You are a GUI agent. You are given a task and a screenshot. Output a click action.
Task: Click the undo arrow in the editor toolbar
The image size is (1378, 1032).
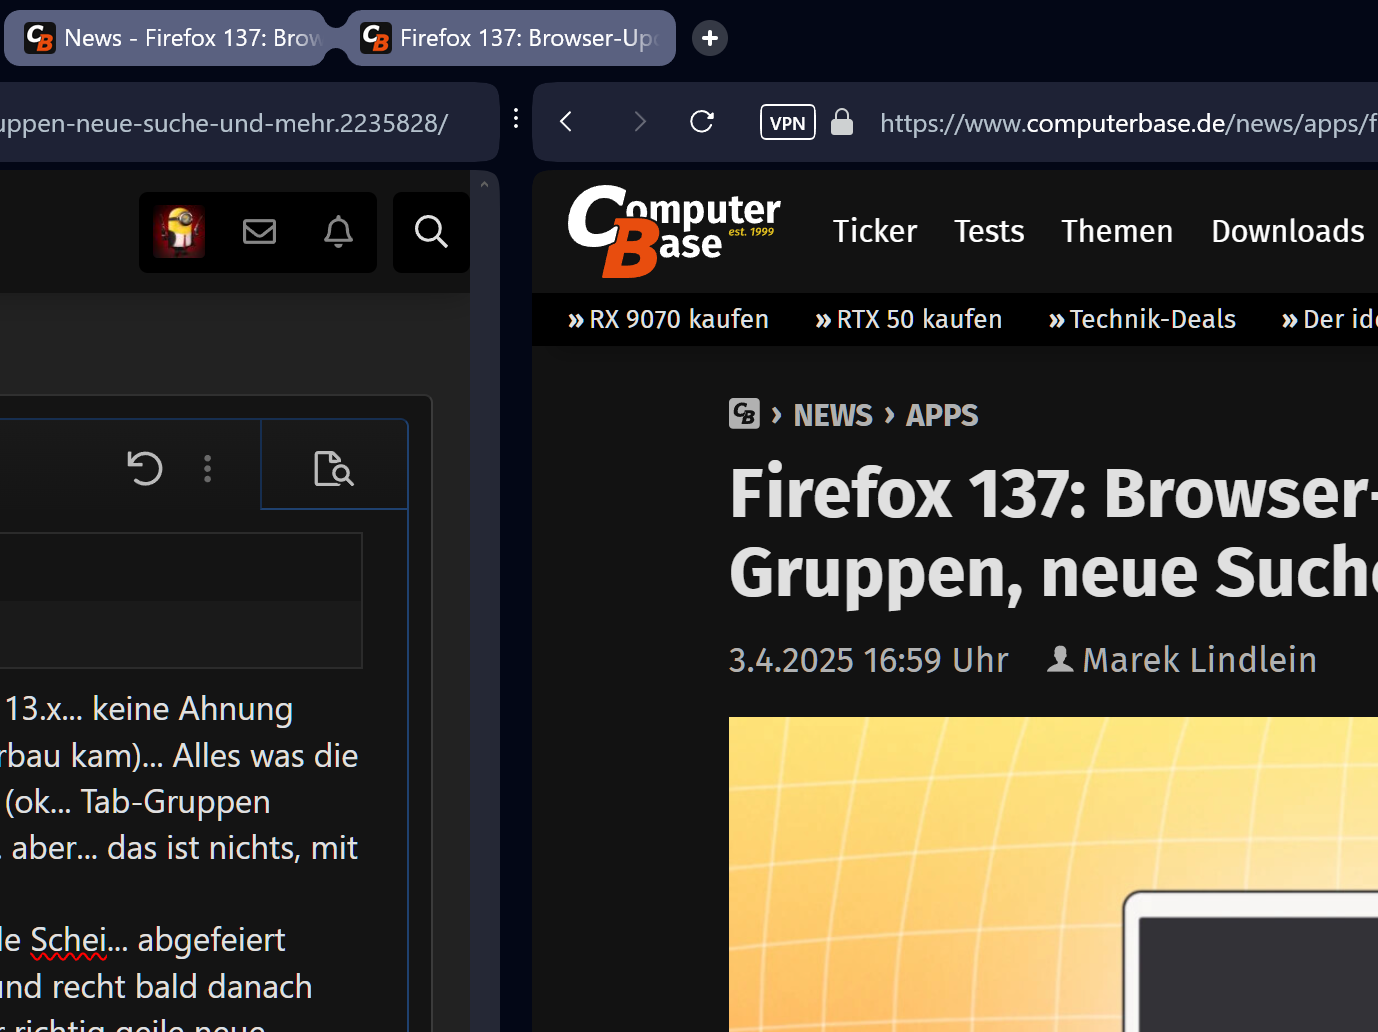coord(145,468)
